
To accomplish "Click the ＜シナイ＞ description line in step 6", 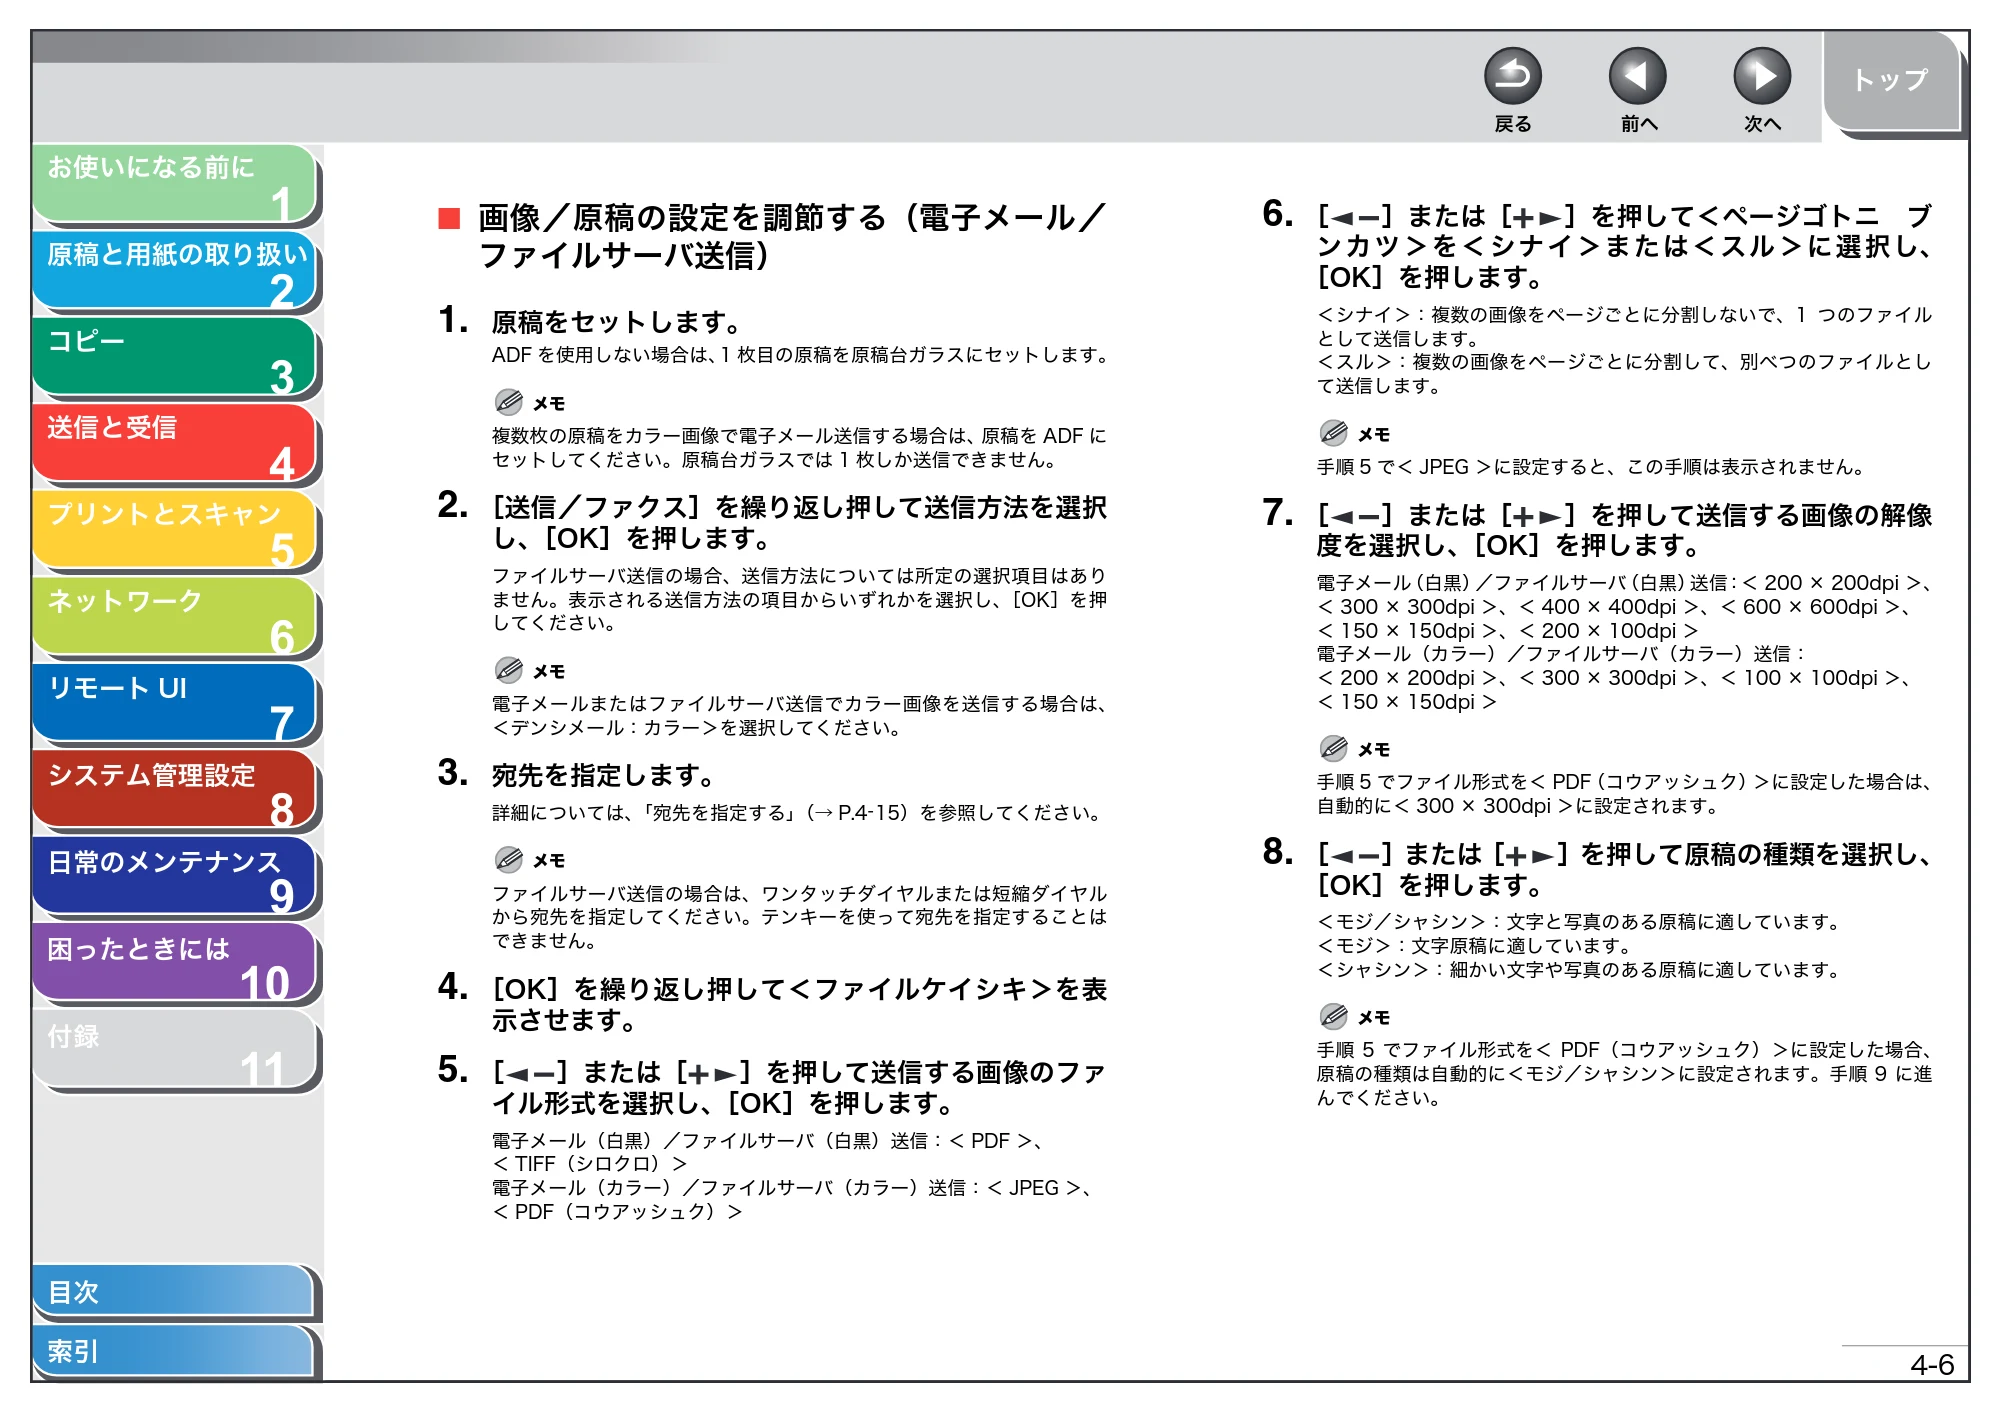I will click(x=1624, y=327).
